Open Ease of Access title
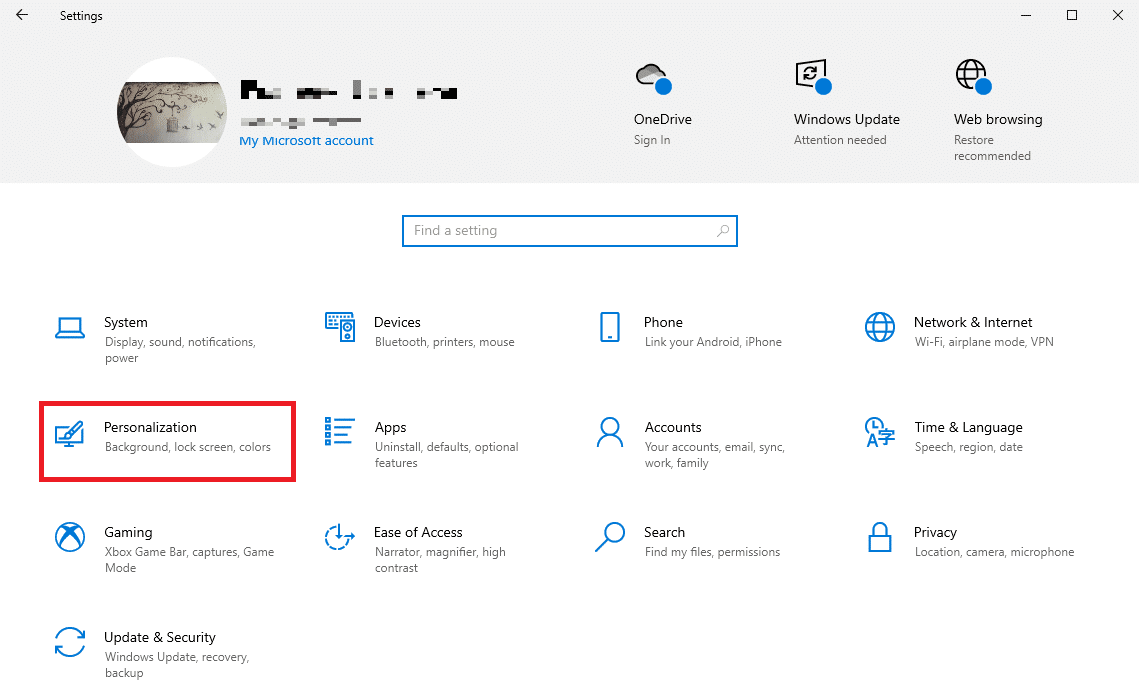 [418, 533]
